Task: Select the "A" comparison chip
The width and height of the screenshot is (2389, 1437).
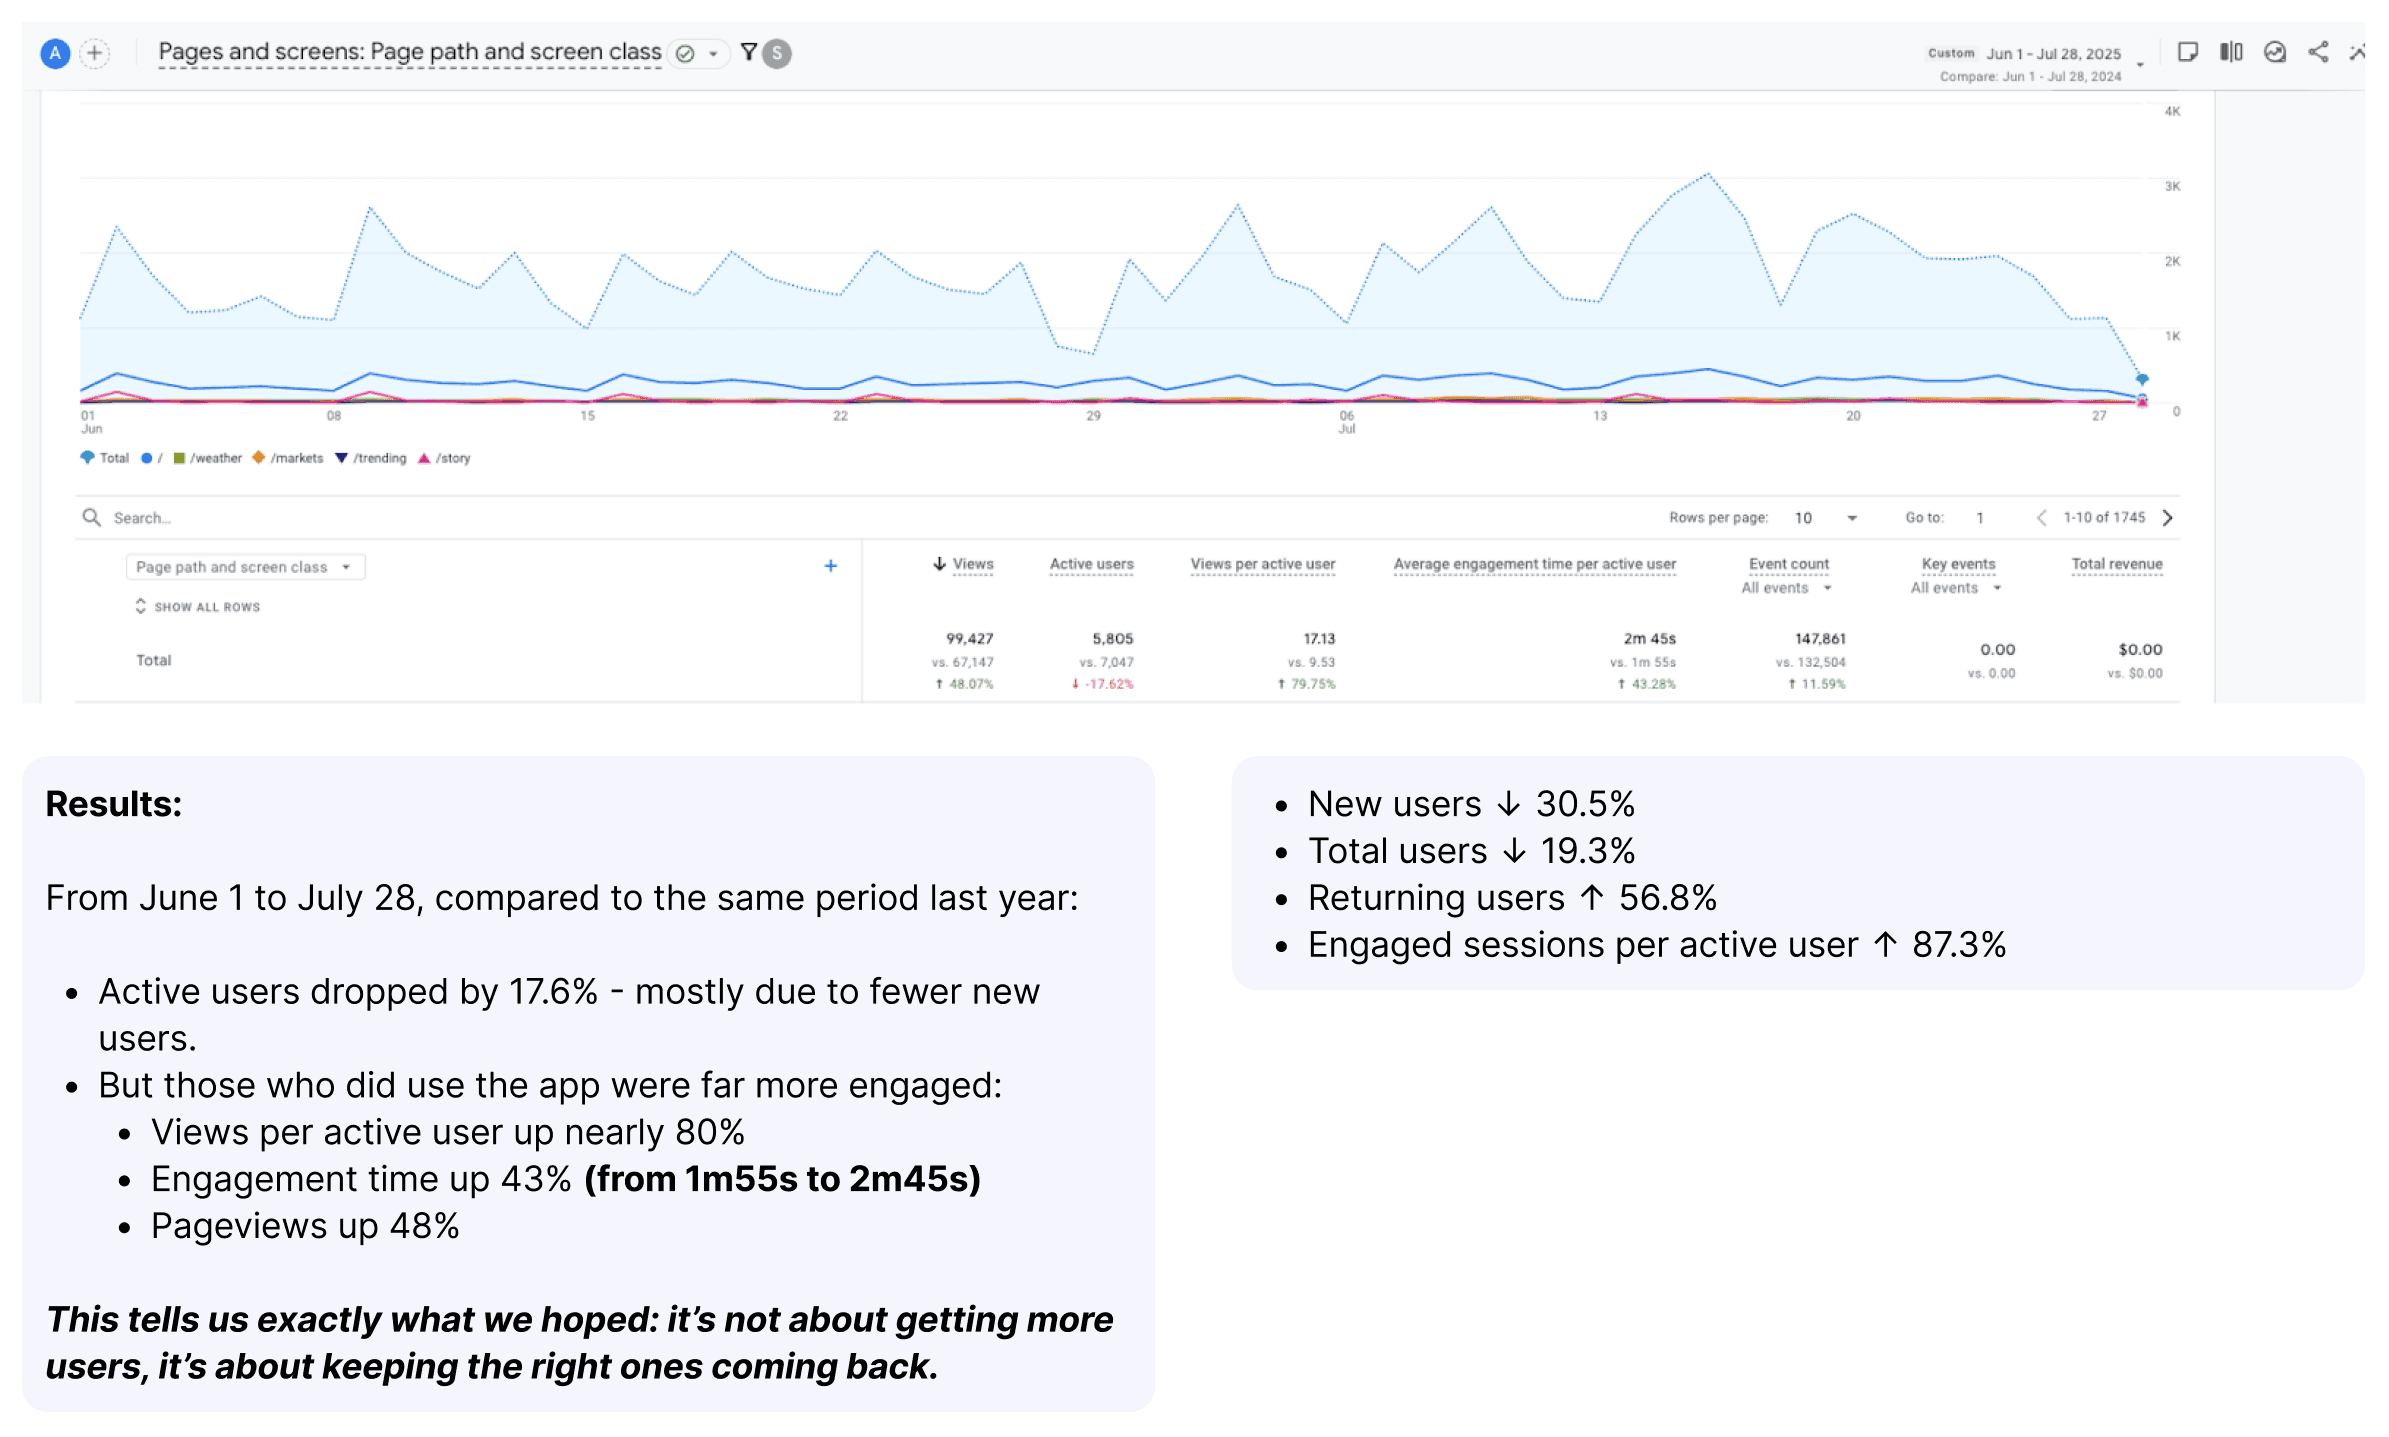Action: [56, 53]
